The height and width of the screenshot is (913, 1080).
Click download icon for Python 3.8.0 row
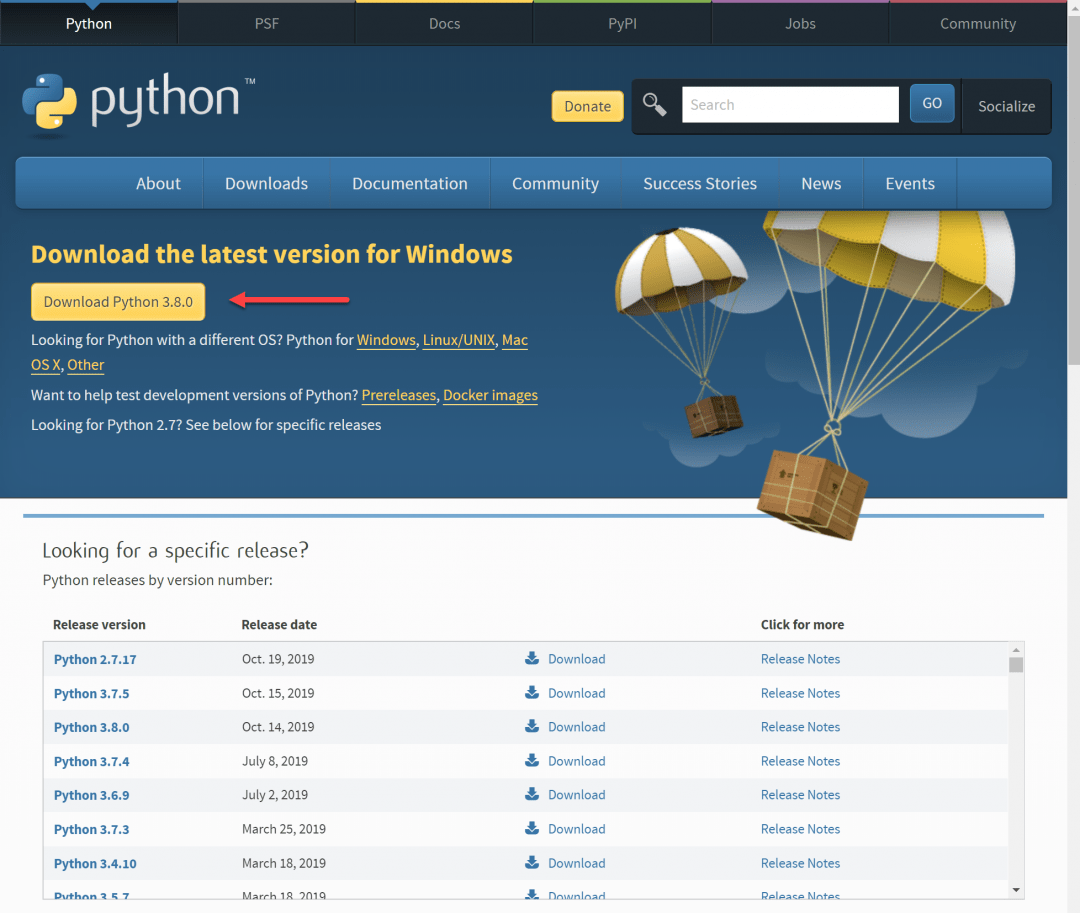(532, 727)
